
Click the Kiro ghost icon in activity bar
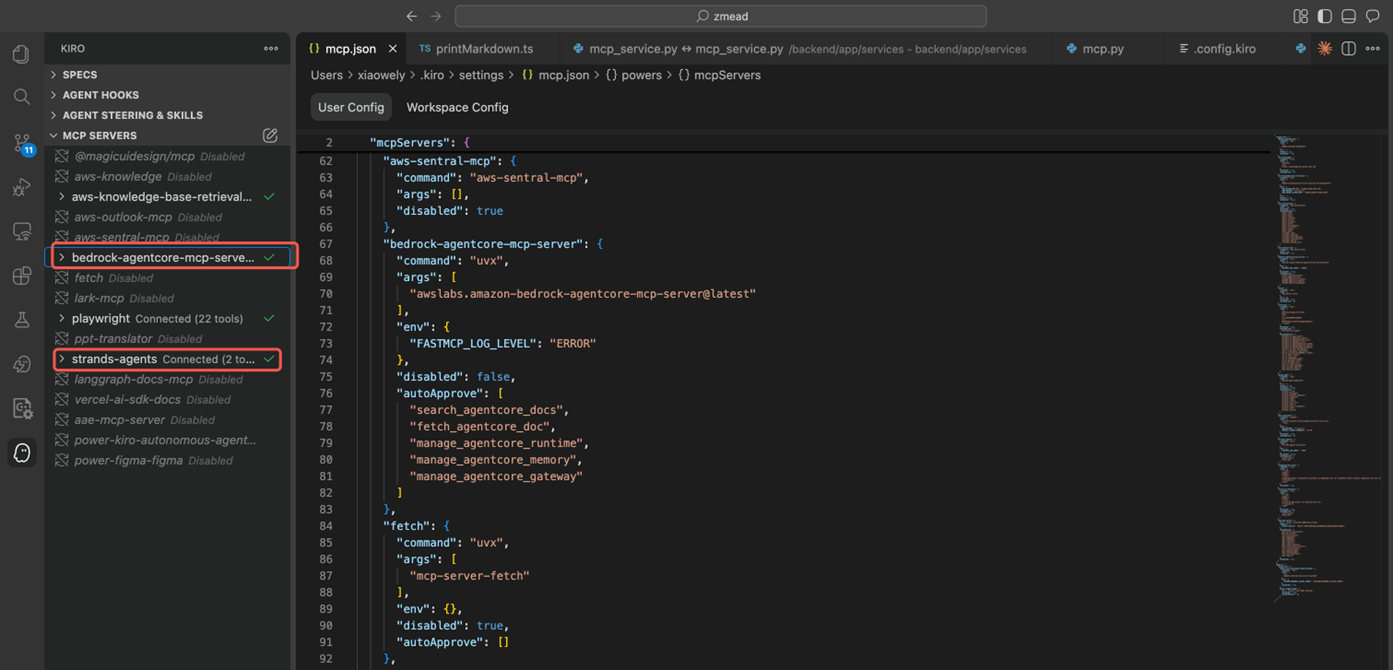tap(22, 453)
